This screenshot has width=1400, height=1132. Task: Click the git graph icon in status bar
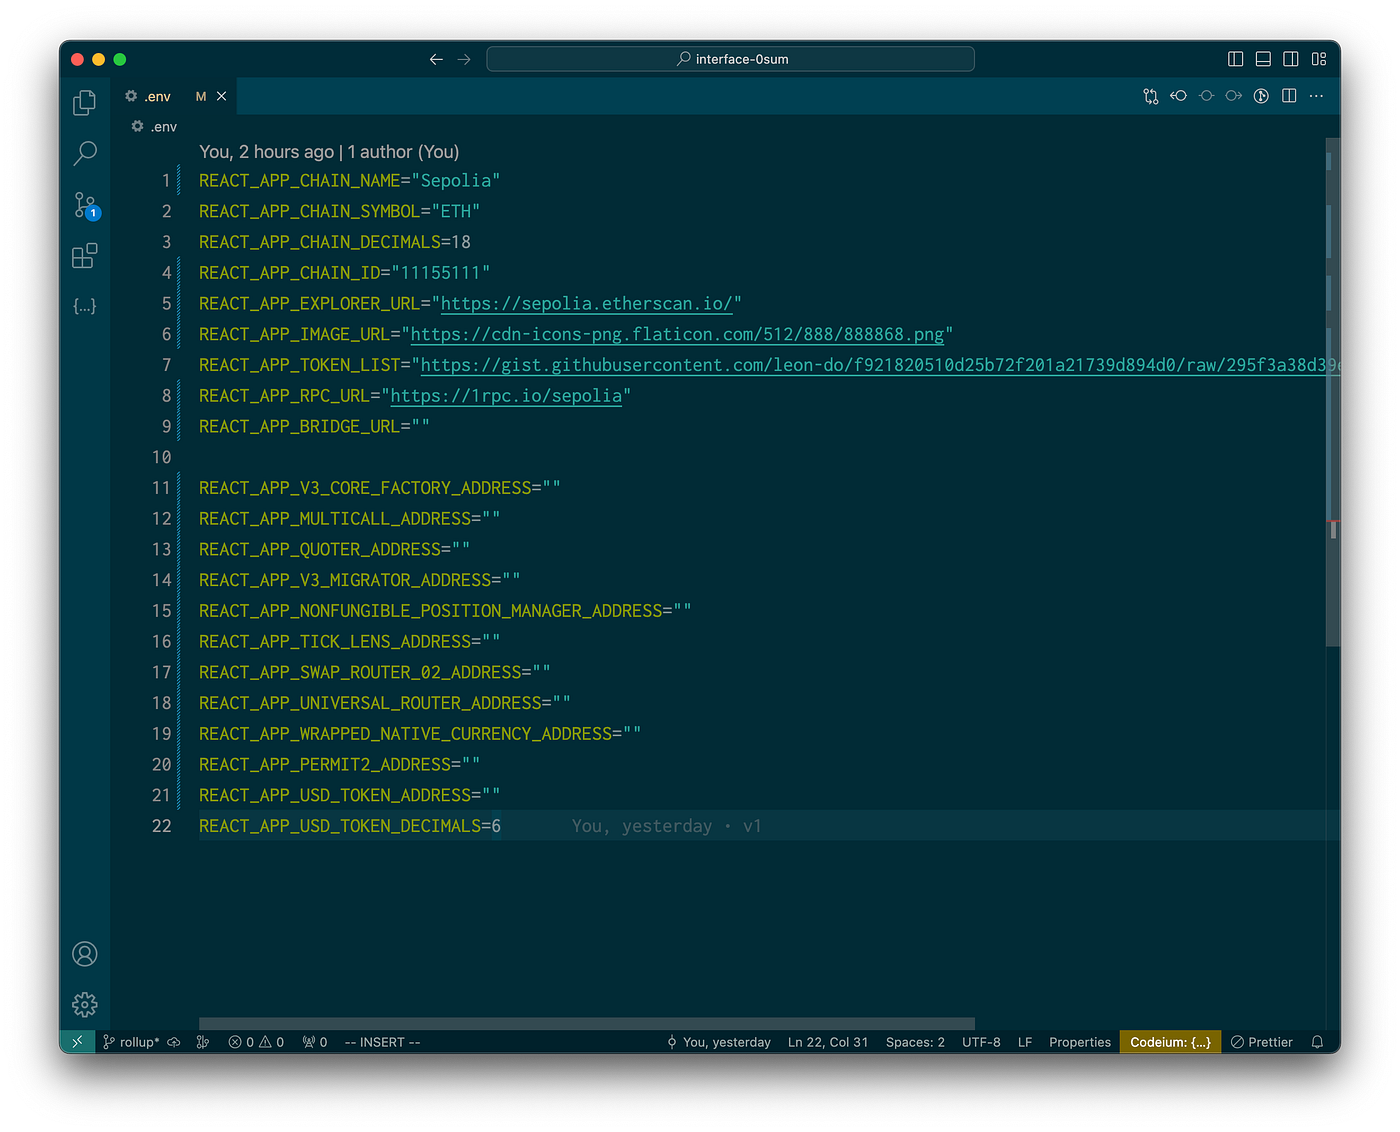click(203, 1042)
